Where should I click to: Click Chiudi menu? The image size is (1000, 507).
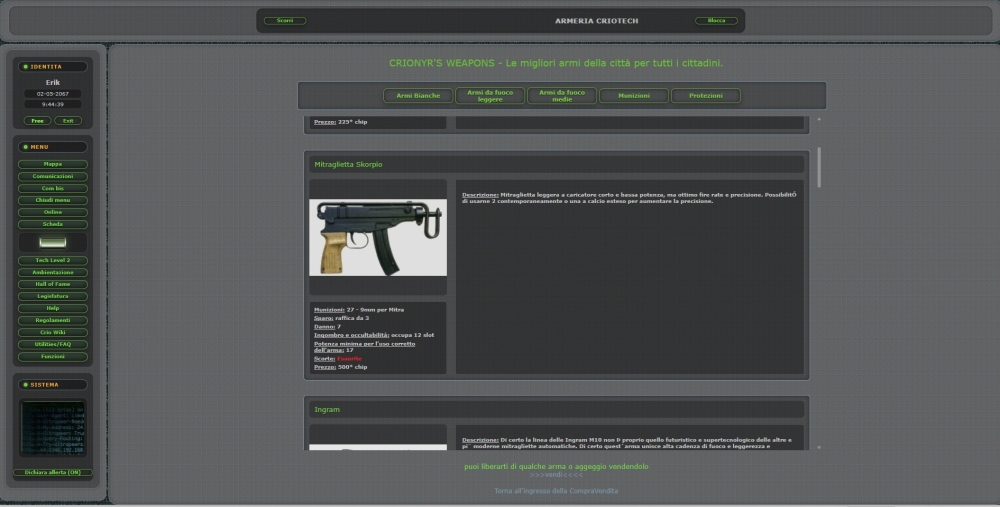point(53,200)
